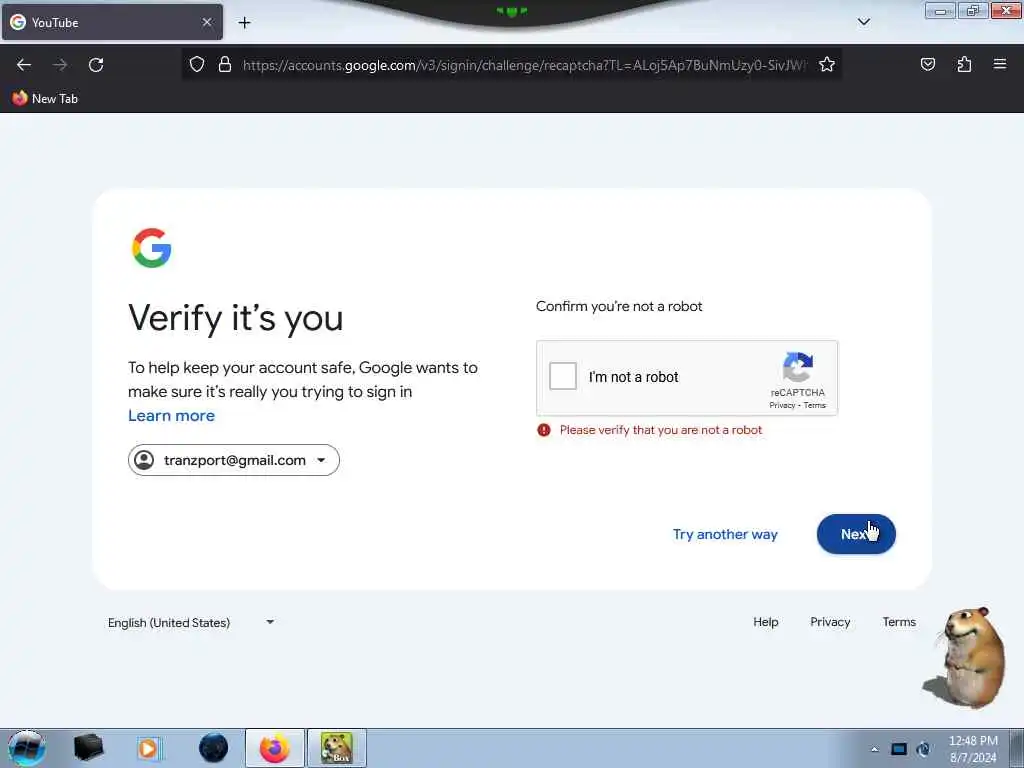The width and height of the screenshot is (1024, 768).
Task: Click the round blue system tray icon
Action: coord(923,749)
